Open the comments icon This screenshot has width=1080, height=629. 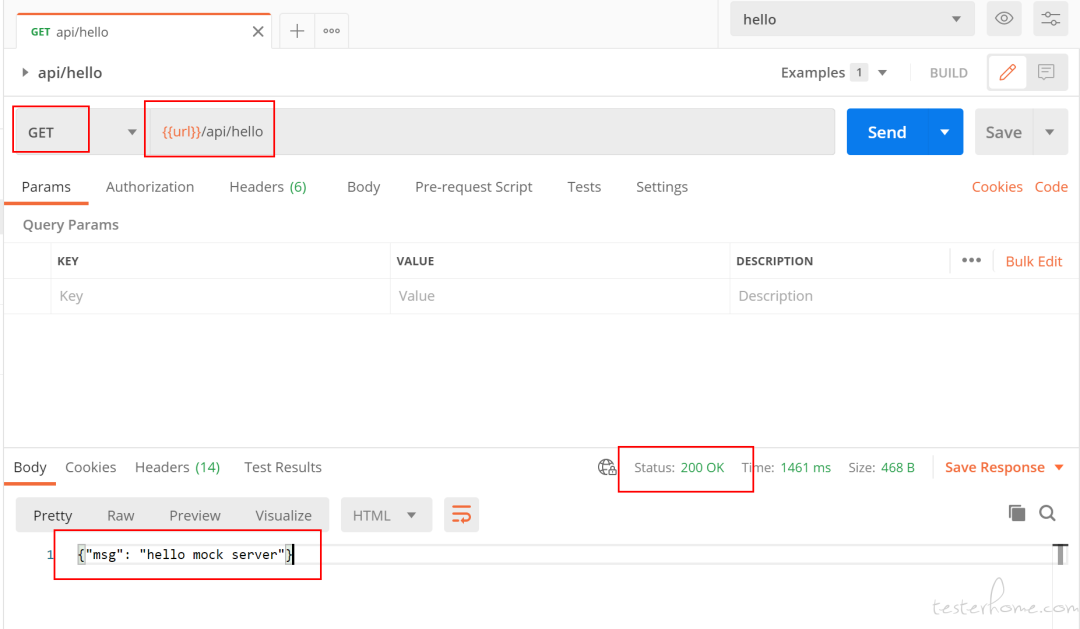1046,72
